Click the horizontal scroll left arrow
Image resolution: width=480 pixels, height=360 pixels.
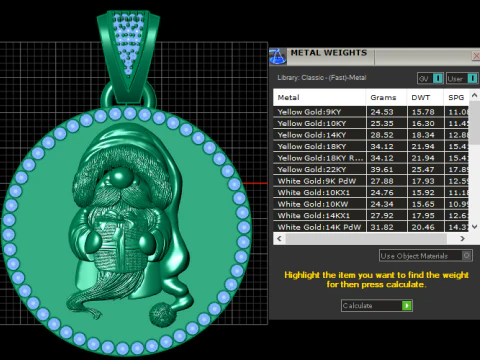click(x=279, y=239)
